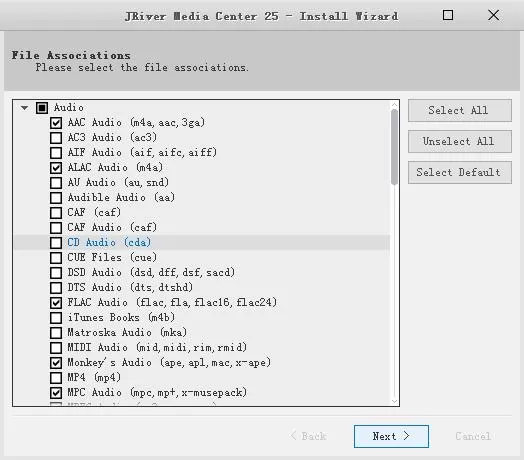Check the MP4 (mp4) box

(x=56, y=378)
